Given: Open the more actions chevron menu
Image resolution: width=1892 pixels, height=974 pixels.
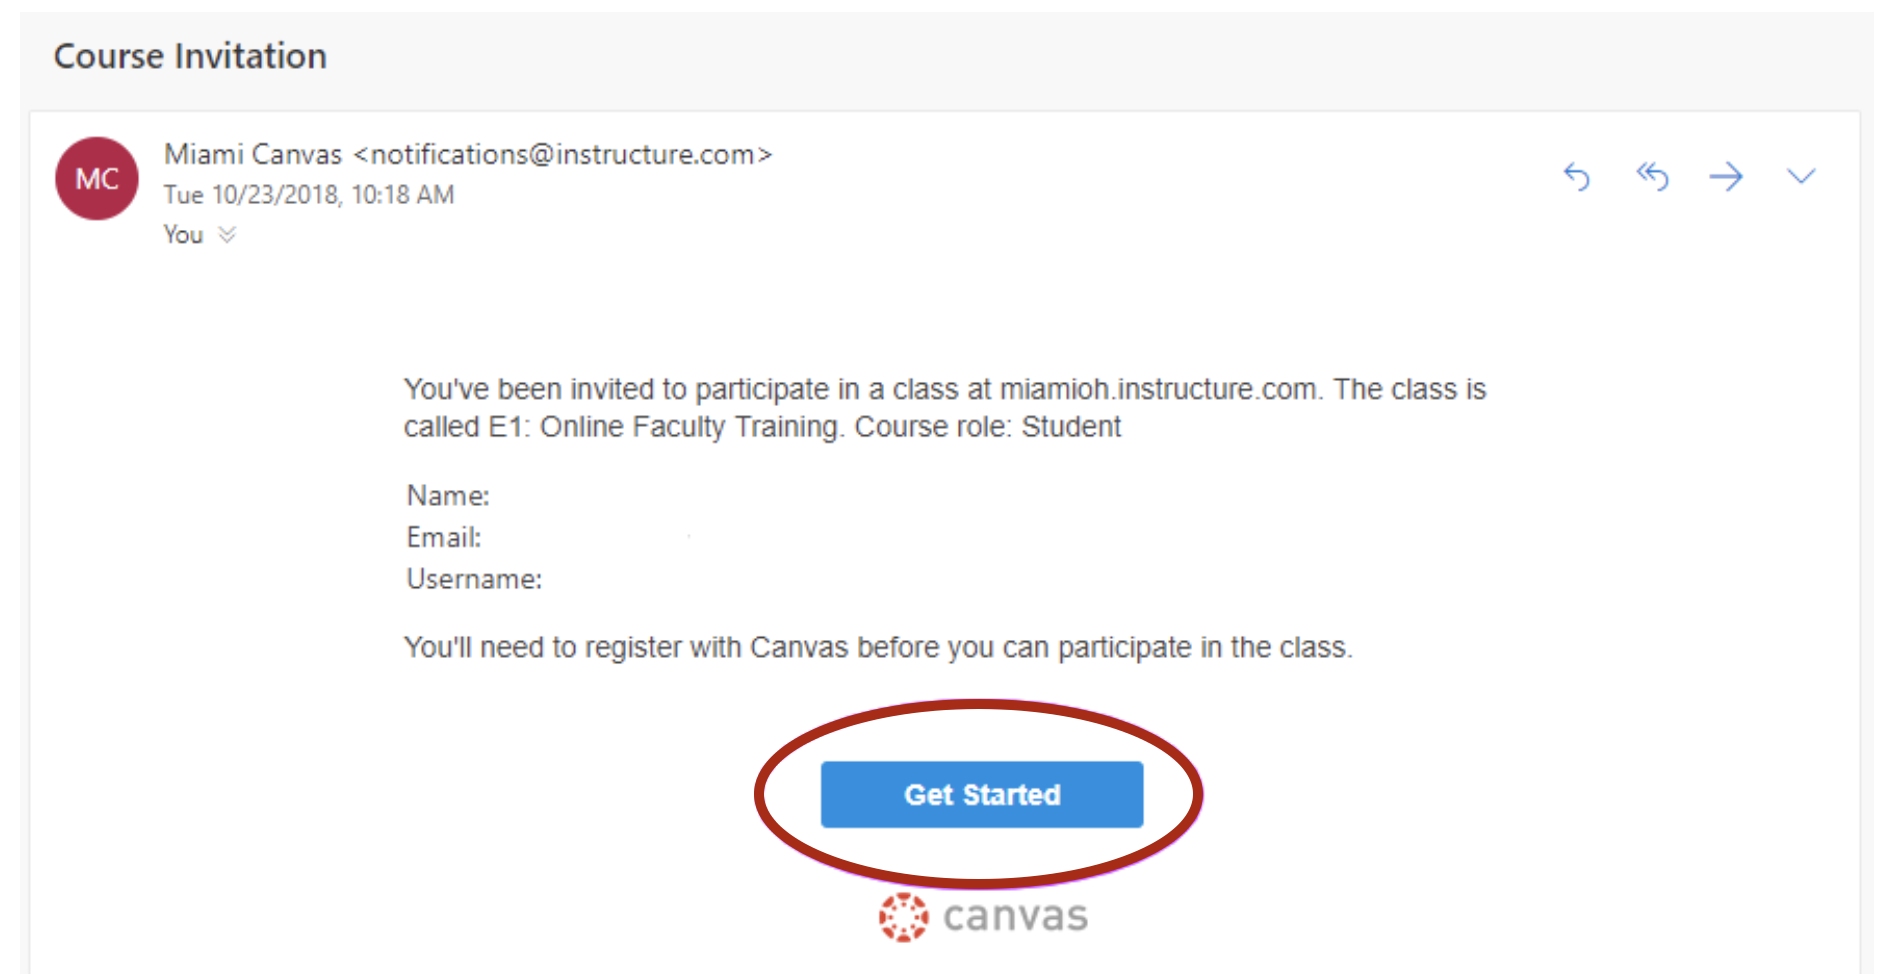Looking at the screenshot, I should coord(1801,177).
